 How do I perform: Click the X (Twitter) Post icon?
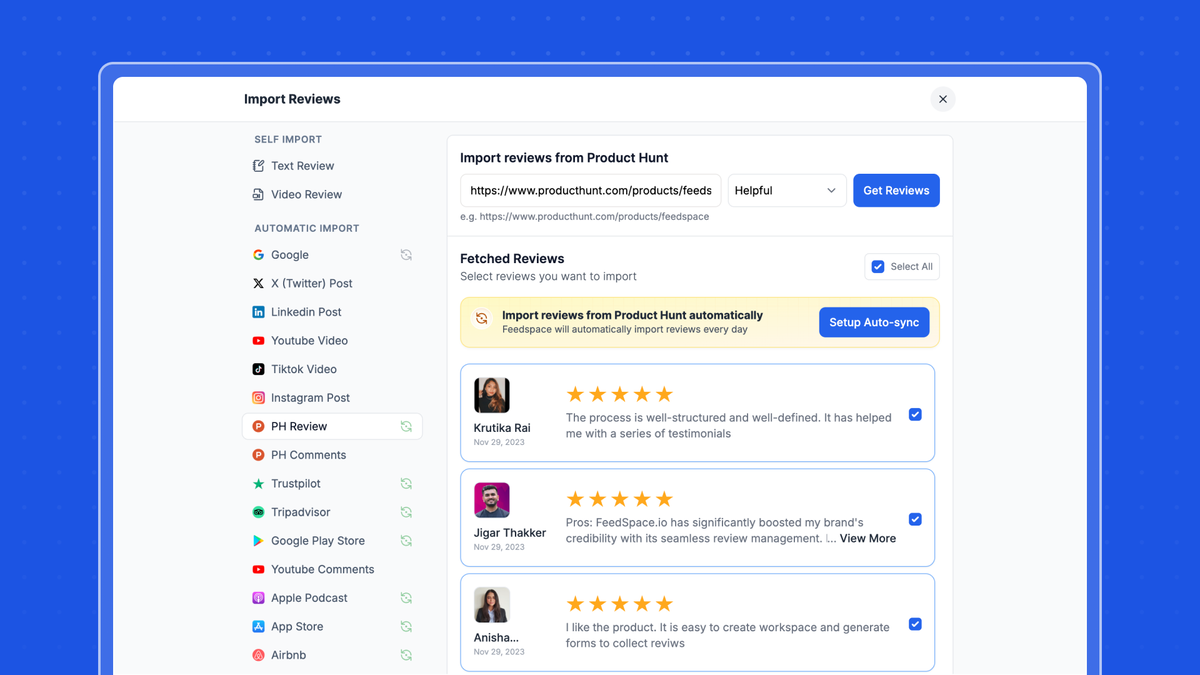point(259,283)
